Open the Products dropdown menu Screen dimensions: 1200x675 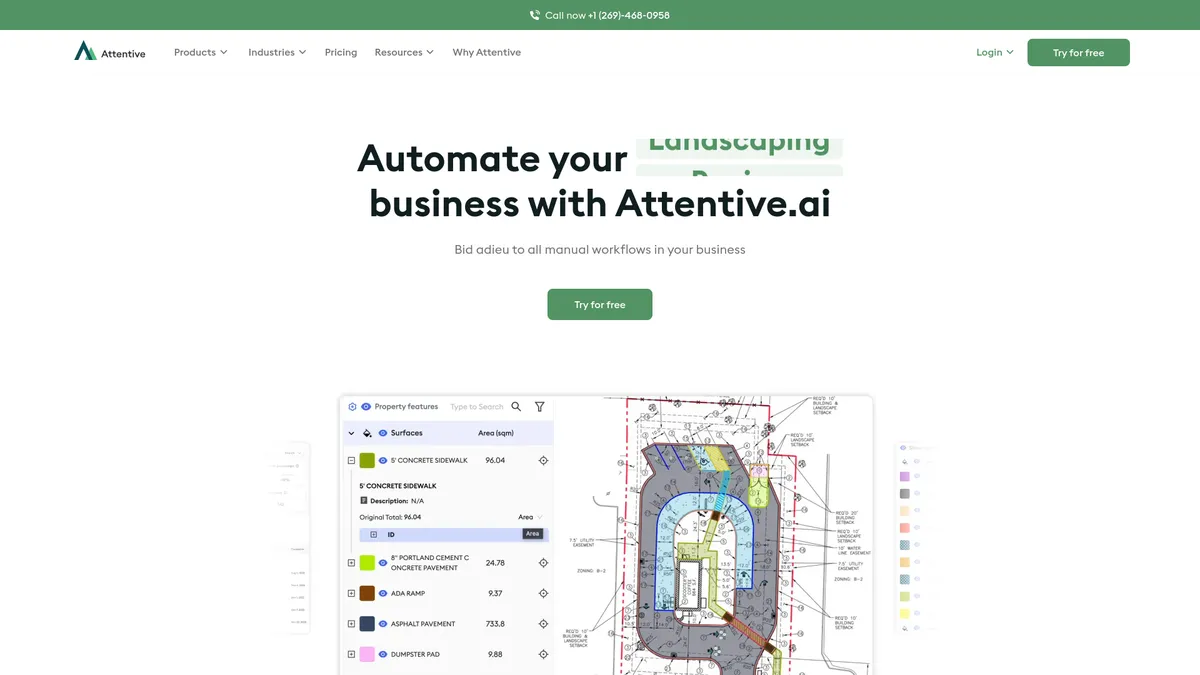coord(200,52)
